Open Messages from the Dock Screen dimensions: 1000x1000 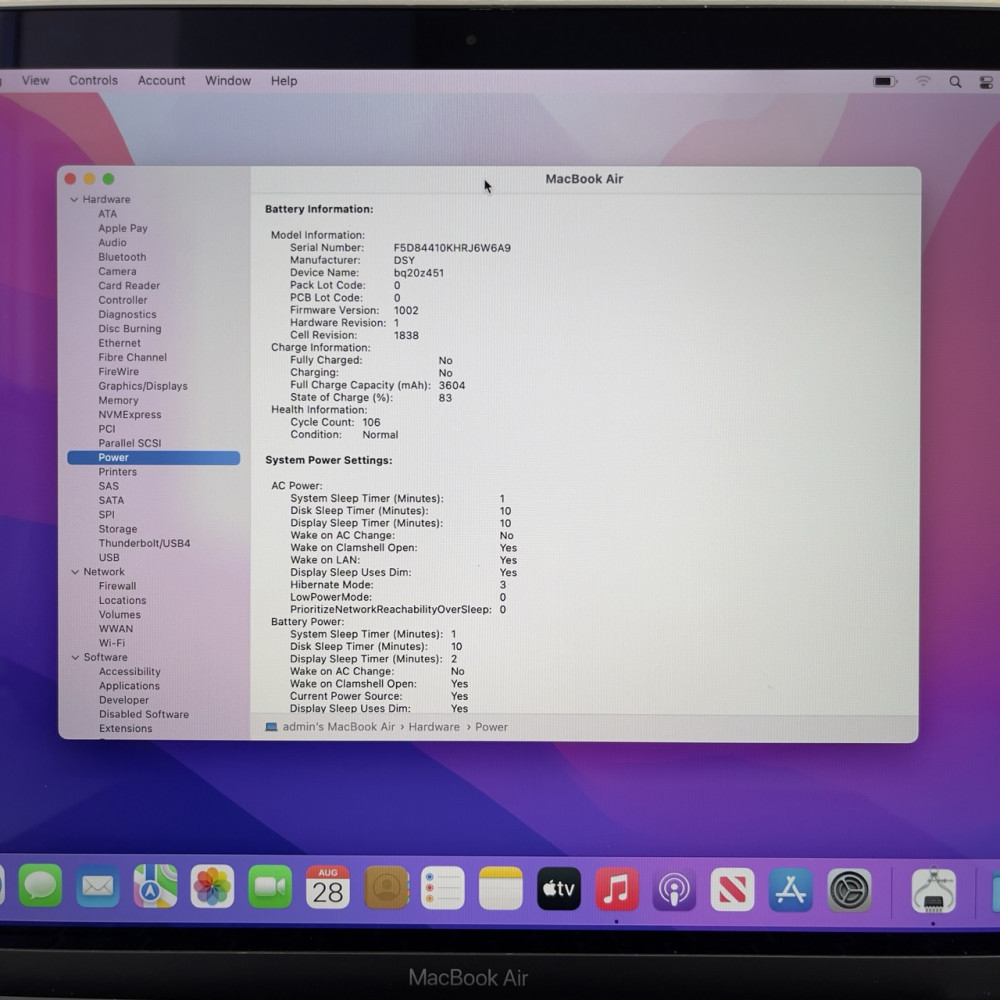[40, 886]
